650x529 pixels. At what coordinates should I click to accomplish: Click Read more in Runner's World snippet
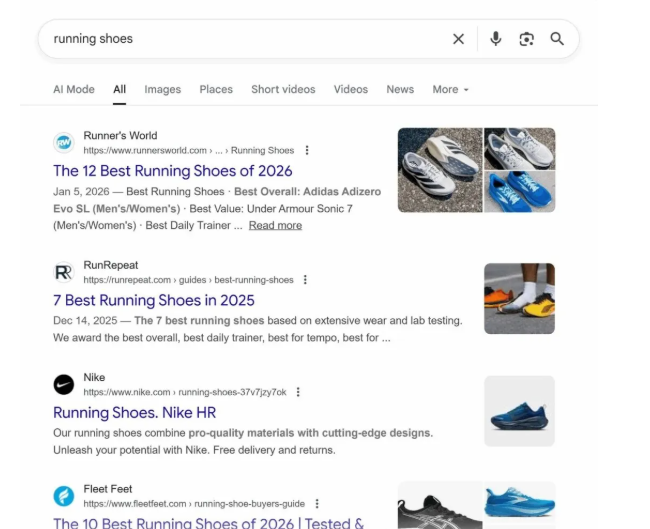275,225
